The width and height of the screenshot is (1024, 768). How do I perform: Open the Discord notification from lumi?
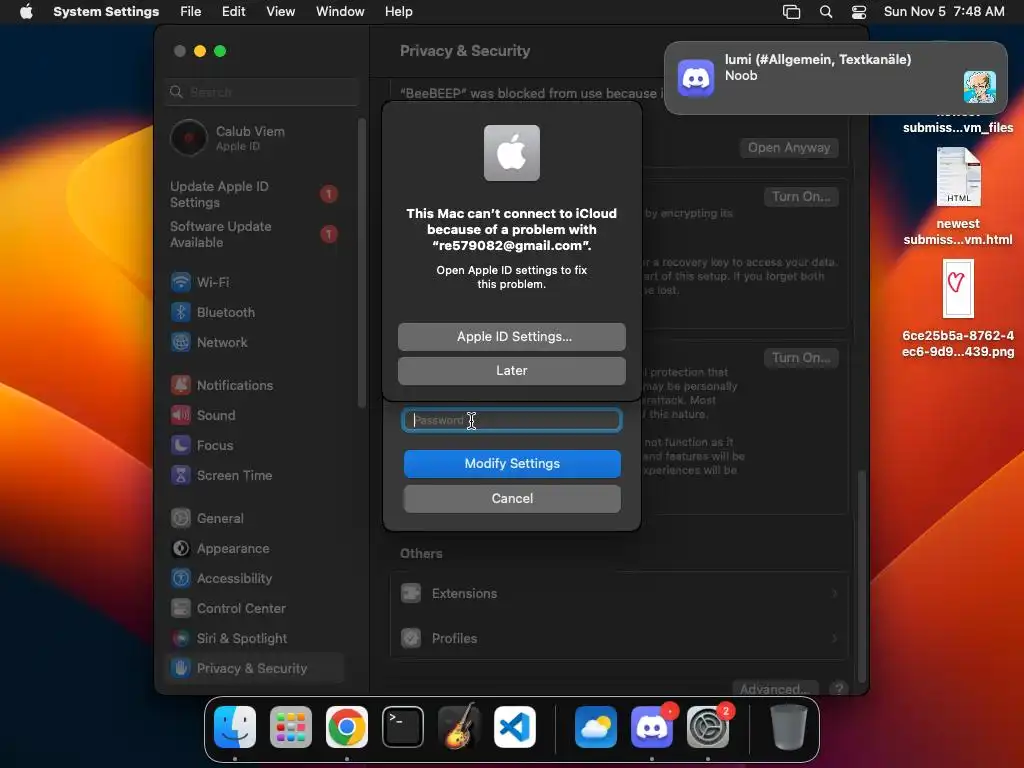point(835,78)
